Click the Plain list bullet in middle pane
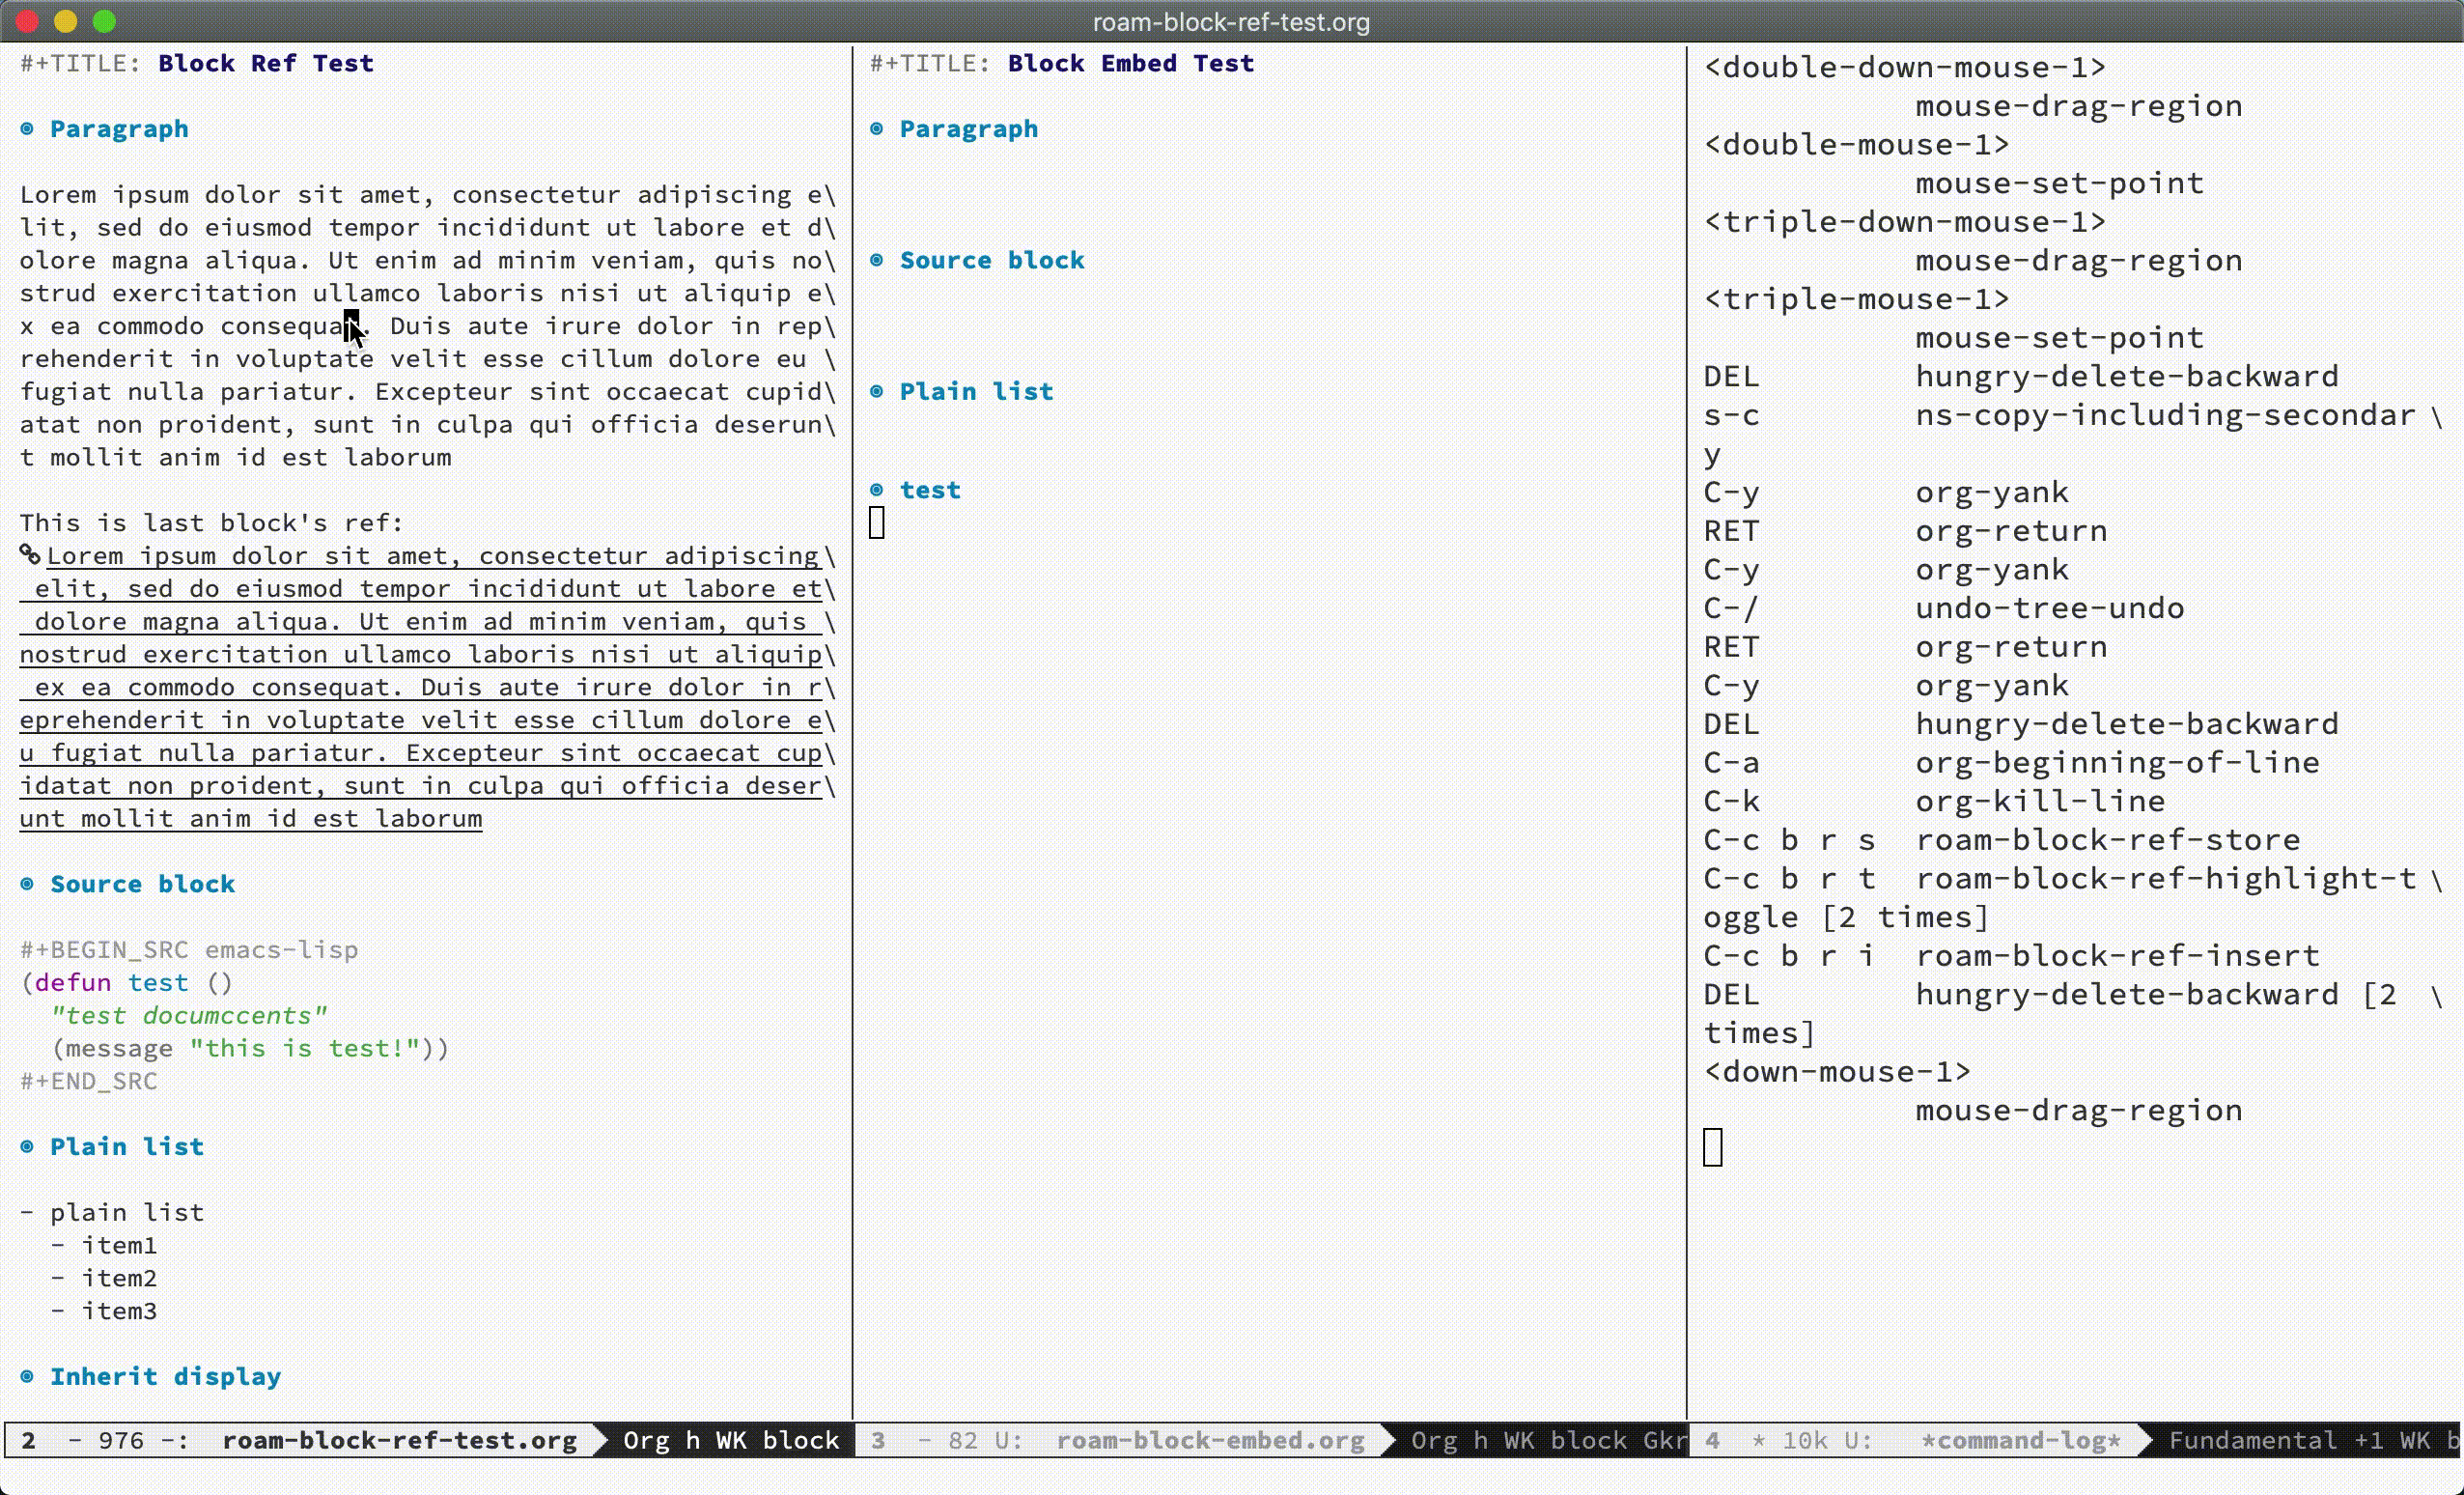This screenshot has height=1495, width=2464. click(877, 392)
